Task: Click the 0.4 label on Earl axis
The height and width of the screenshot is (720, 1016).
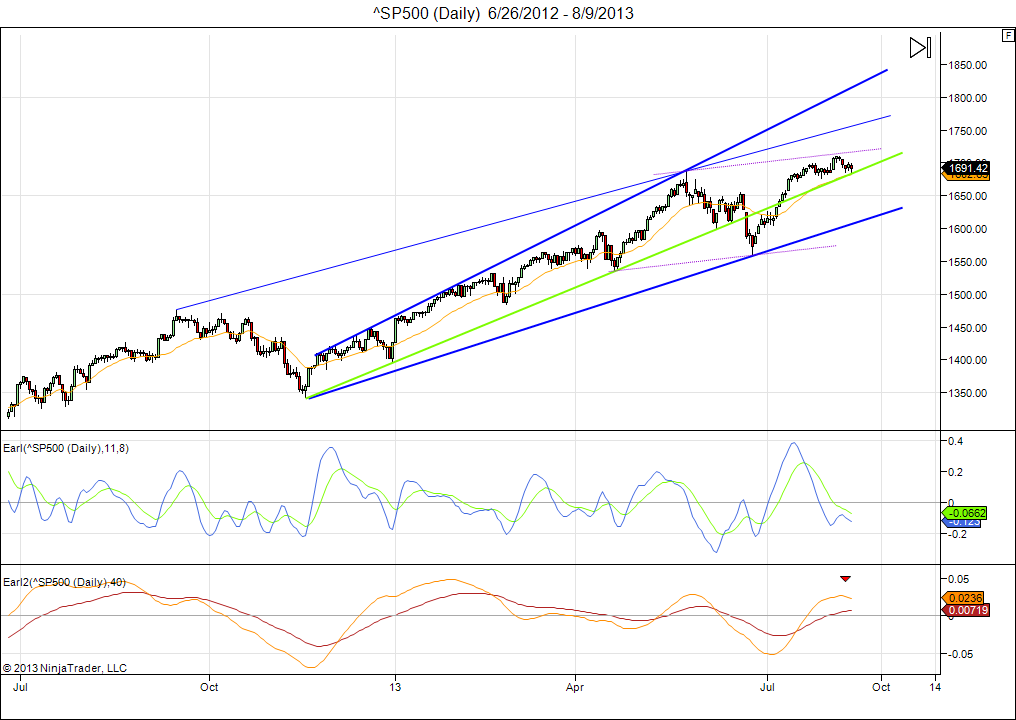Action: pyautogui.click(x=955, y=441)
